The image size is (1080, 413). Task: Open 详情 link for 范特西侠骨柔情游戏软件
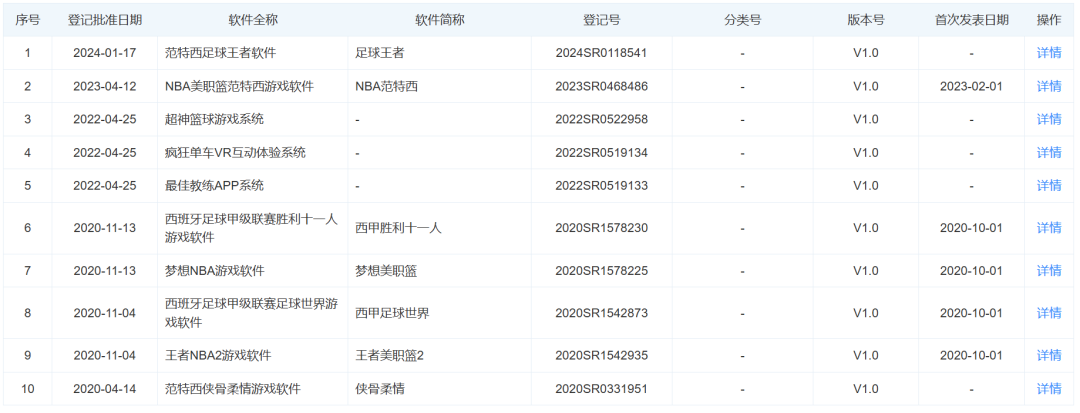[1049, 389]
